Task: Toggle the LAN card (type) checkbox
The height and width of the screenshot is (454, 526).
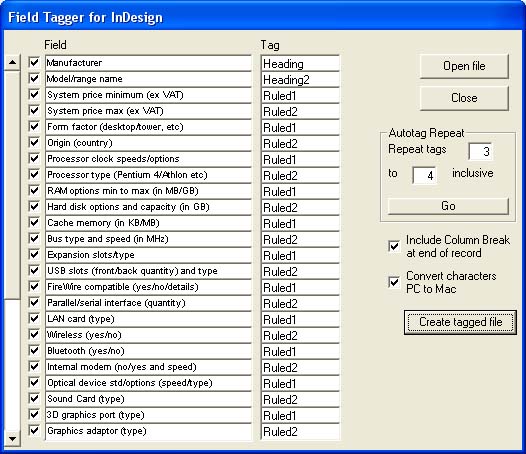Action: click(x=34, y=318)
